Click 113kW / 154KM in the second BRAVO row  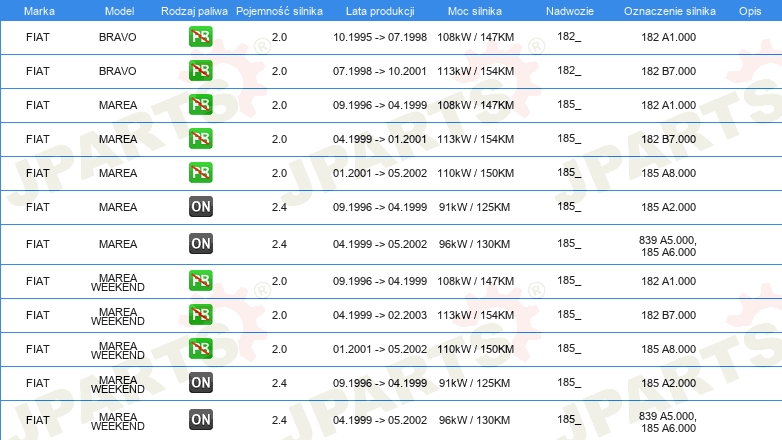476,71
